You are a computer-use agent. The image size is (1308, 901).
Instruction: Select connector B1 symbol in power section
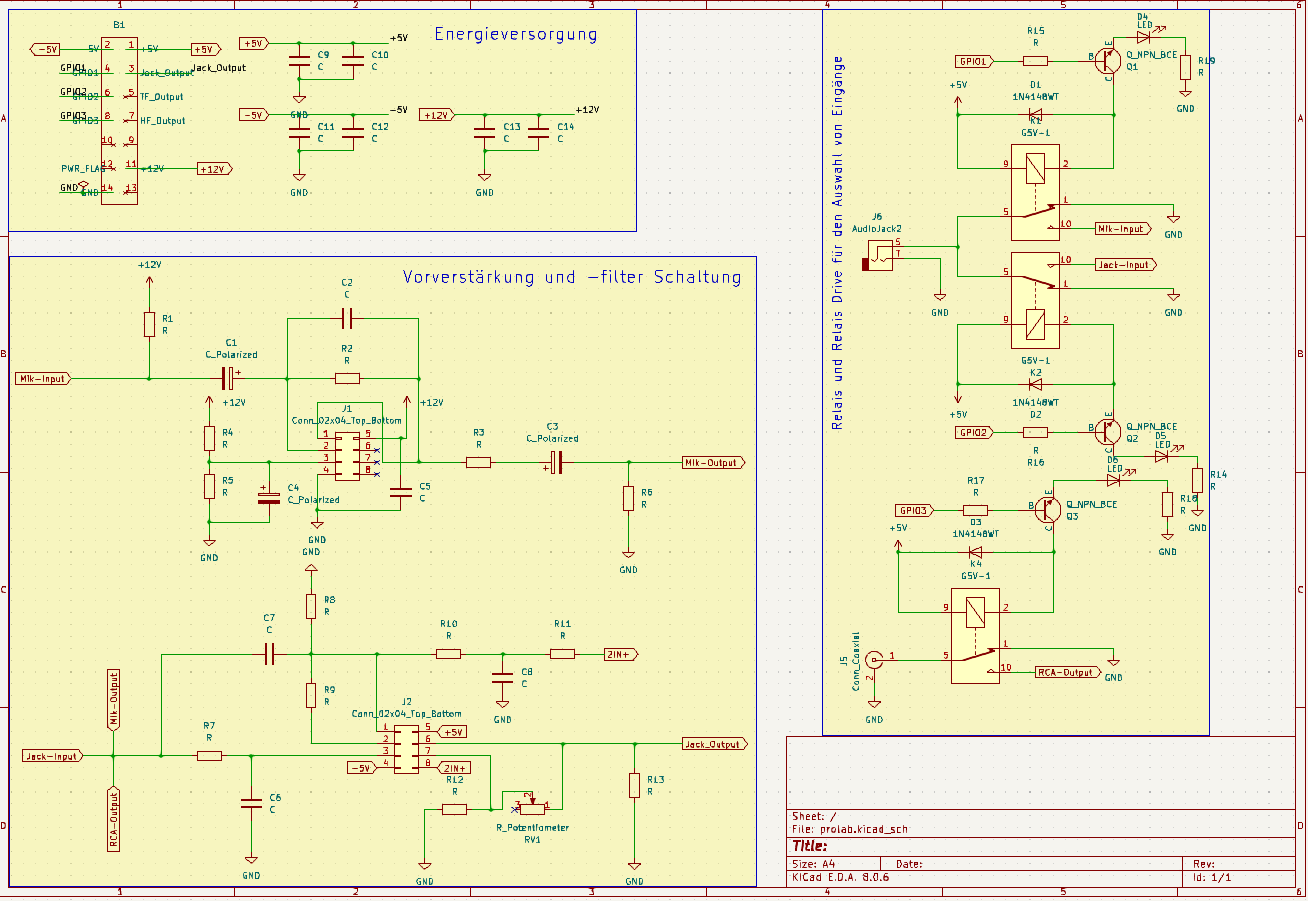pos(120,120)
